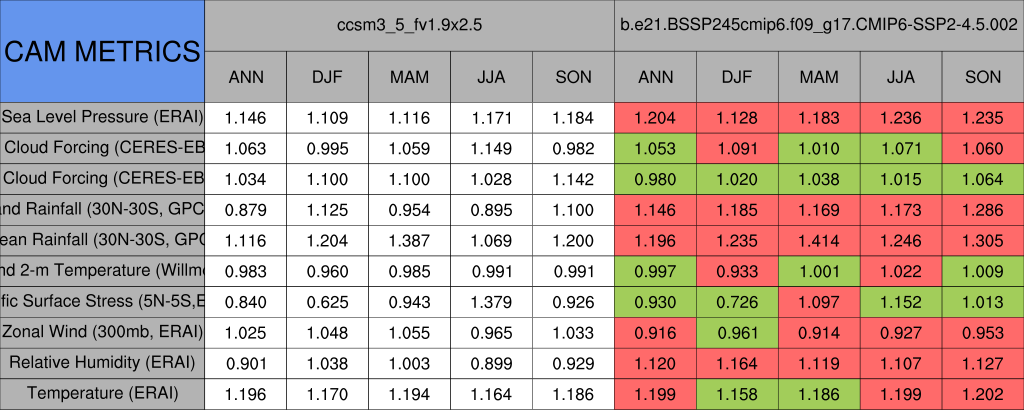Select the Temperature (ERAI) row label

coord(102,393)
